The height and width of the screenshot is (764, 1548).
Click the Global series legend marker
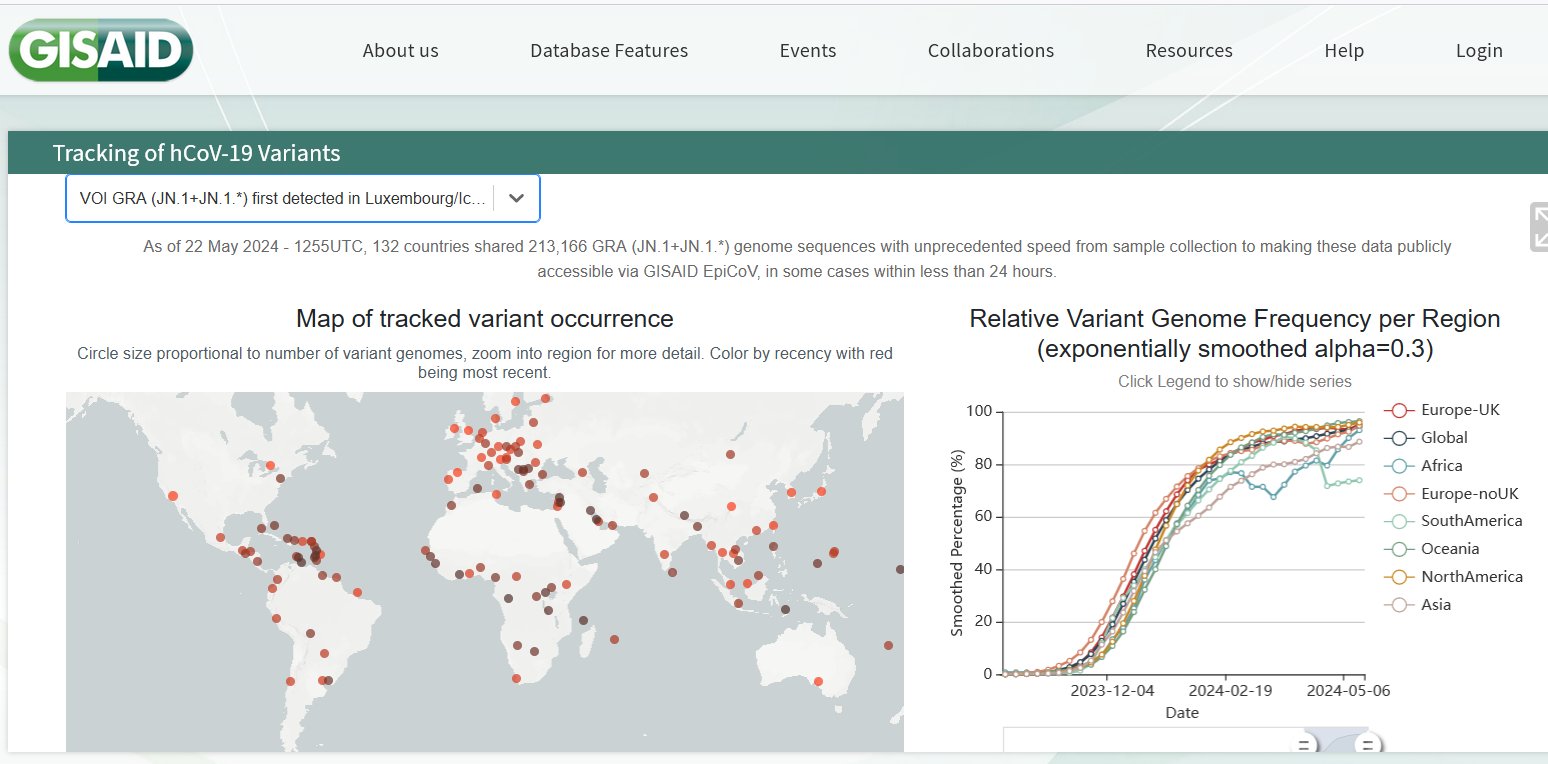click(x=1399, y=438)
